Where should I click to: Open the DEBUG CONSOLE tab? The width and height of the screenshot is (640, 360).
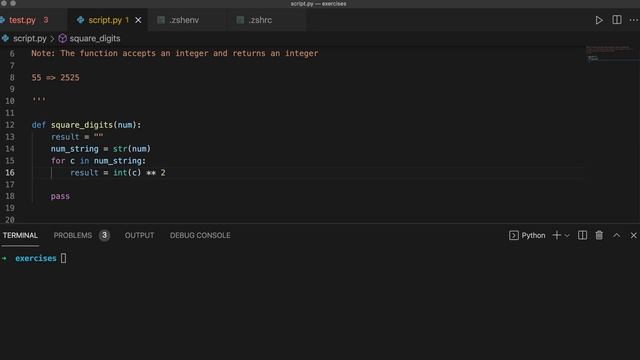coord(200,236)
